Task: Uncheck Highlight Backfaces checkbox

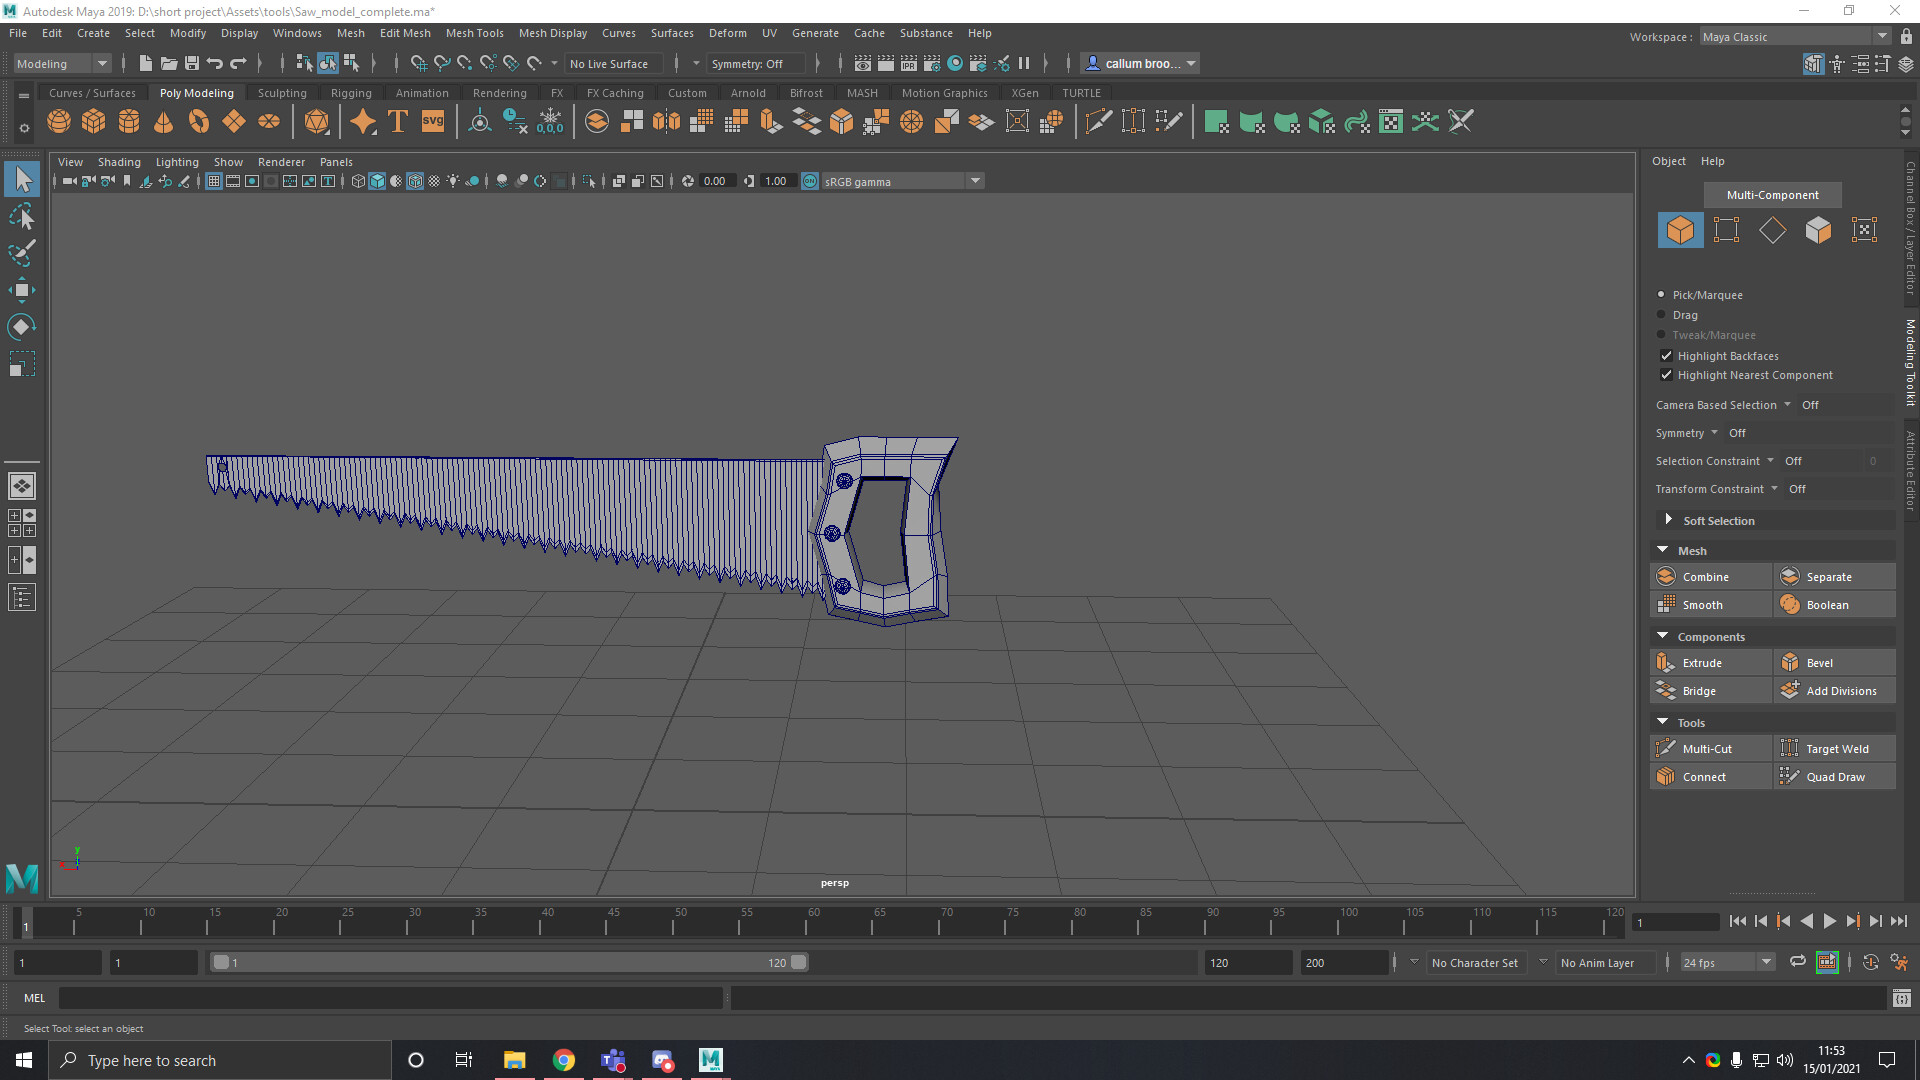Action: (1666, 356)
